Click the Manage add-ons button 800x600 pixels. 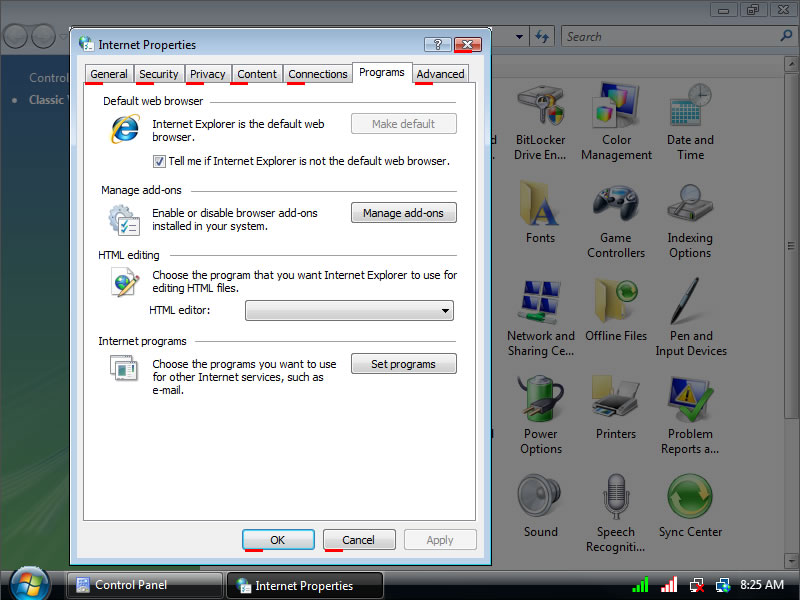click(x=404, y=213)
